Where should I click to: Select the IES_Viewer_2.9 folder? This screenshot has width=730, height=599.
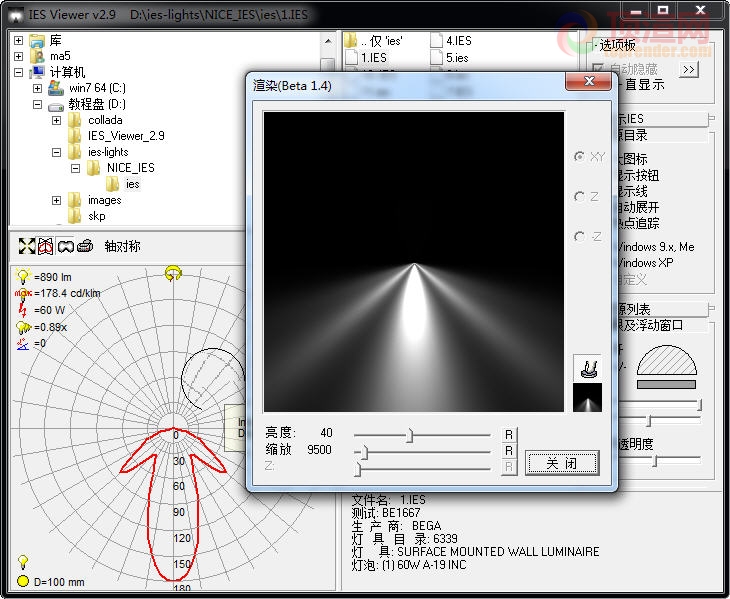(x=126, y=136)
